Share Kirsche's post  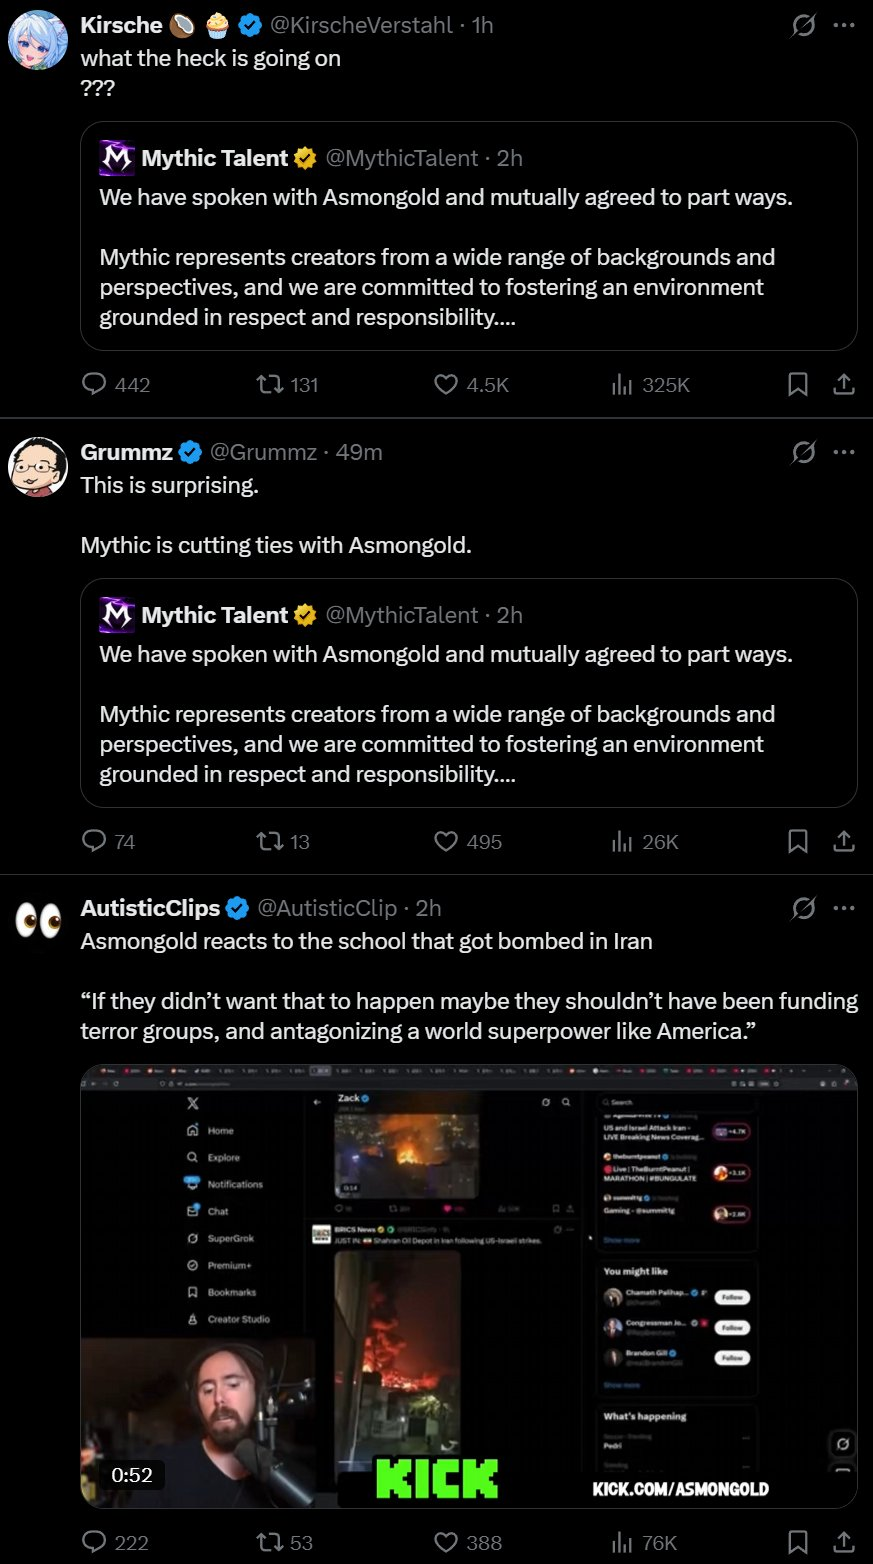tap(844, 384)
